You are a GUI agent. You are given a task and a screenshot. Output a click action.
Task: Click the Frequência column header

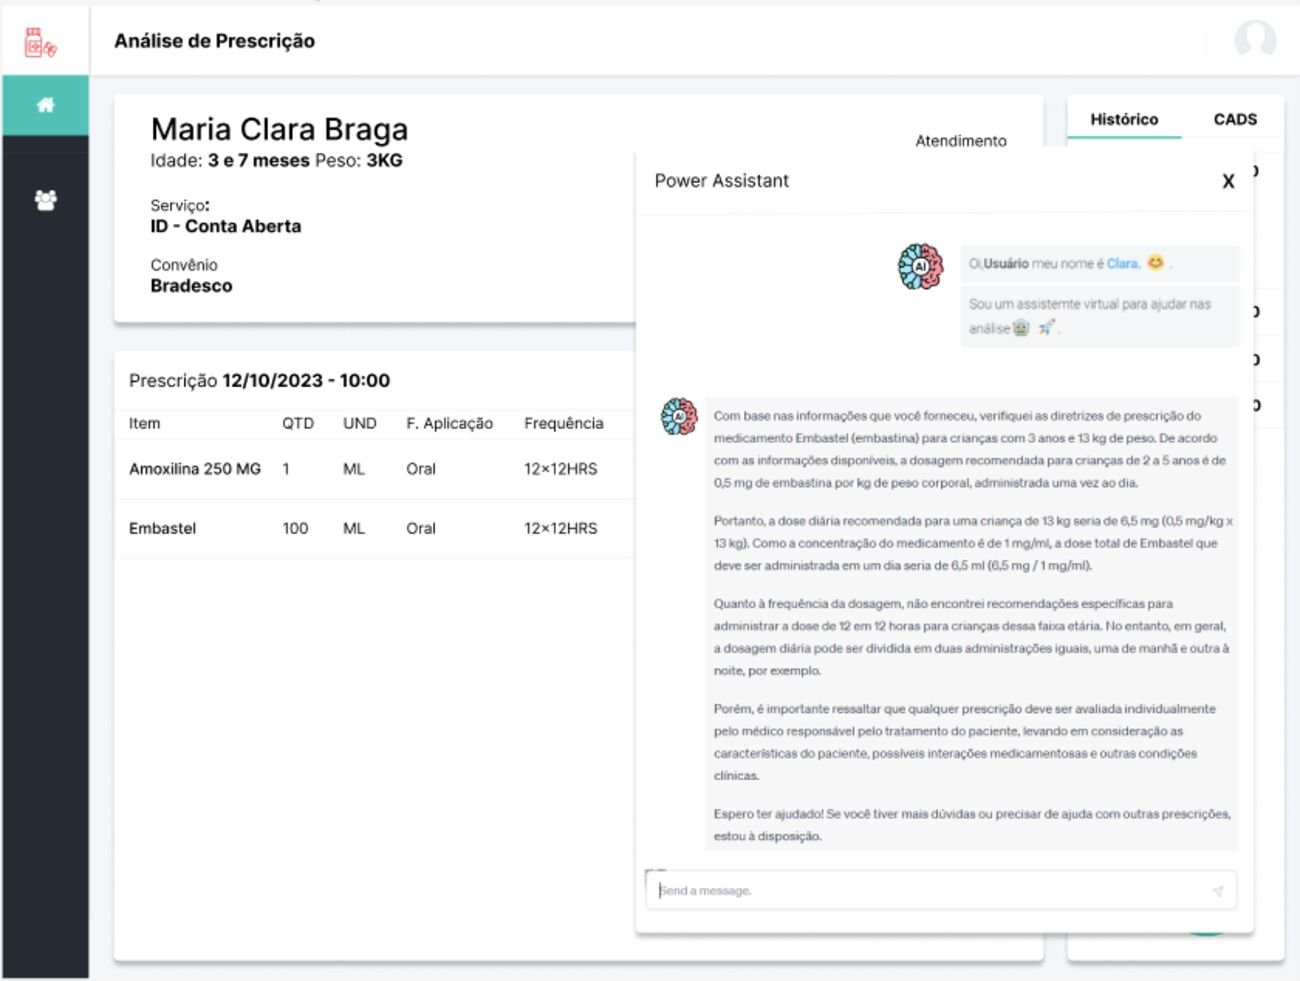(x=564, y=423)
